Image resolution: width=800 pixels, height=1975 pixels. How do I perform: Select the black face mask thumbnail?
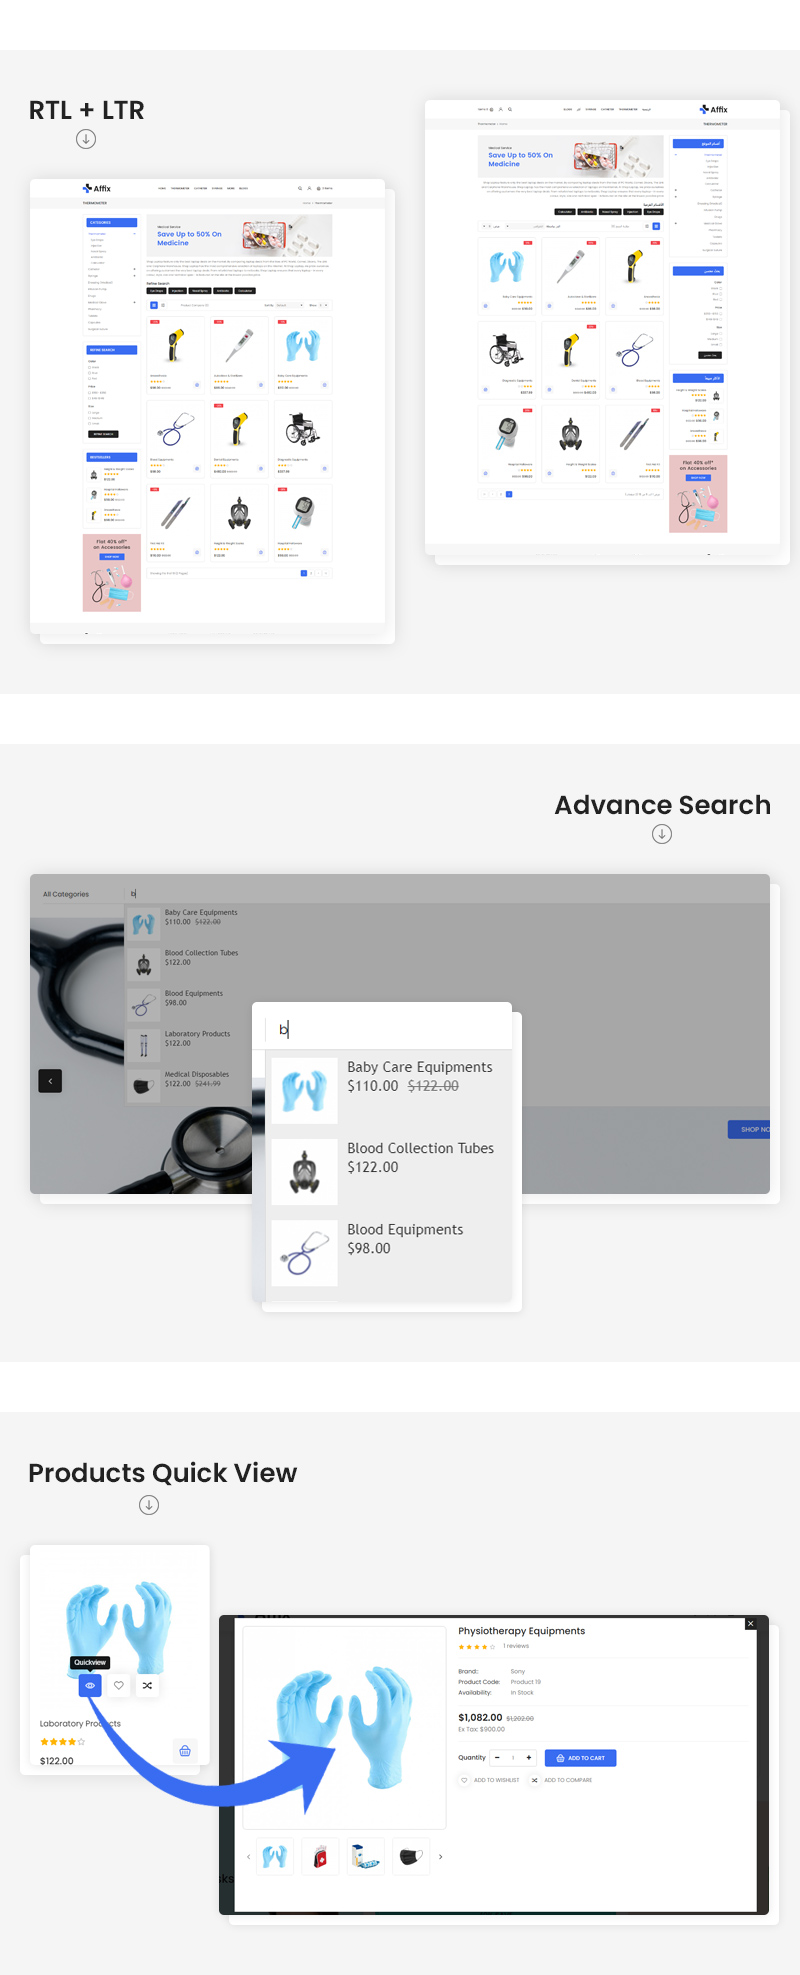pyautogui.click(x=411, y=1856)
